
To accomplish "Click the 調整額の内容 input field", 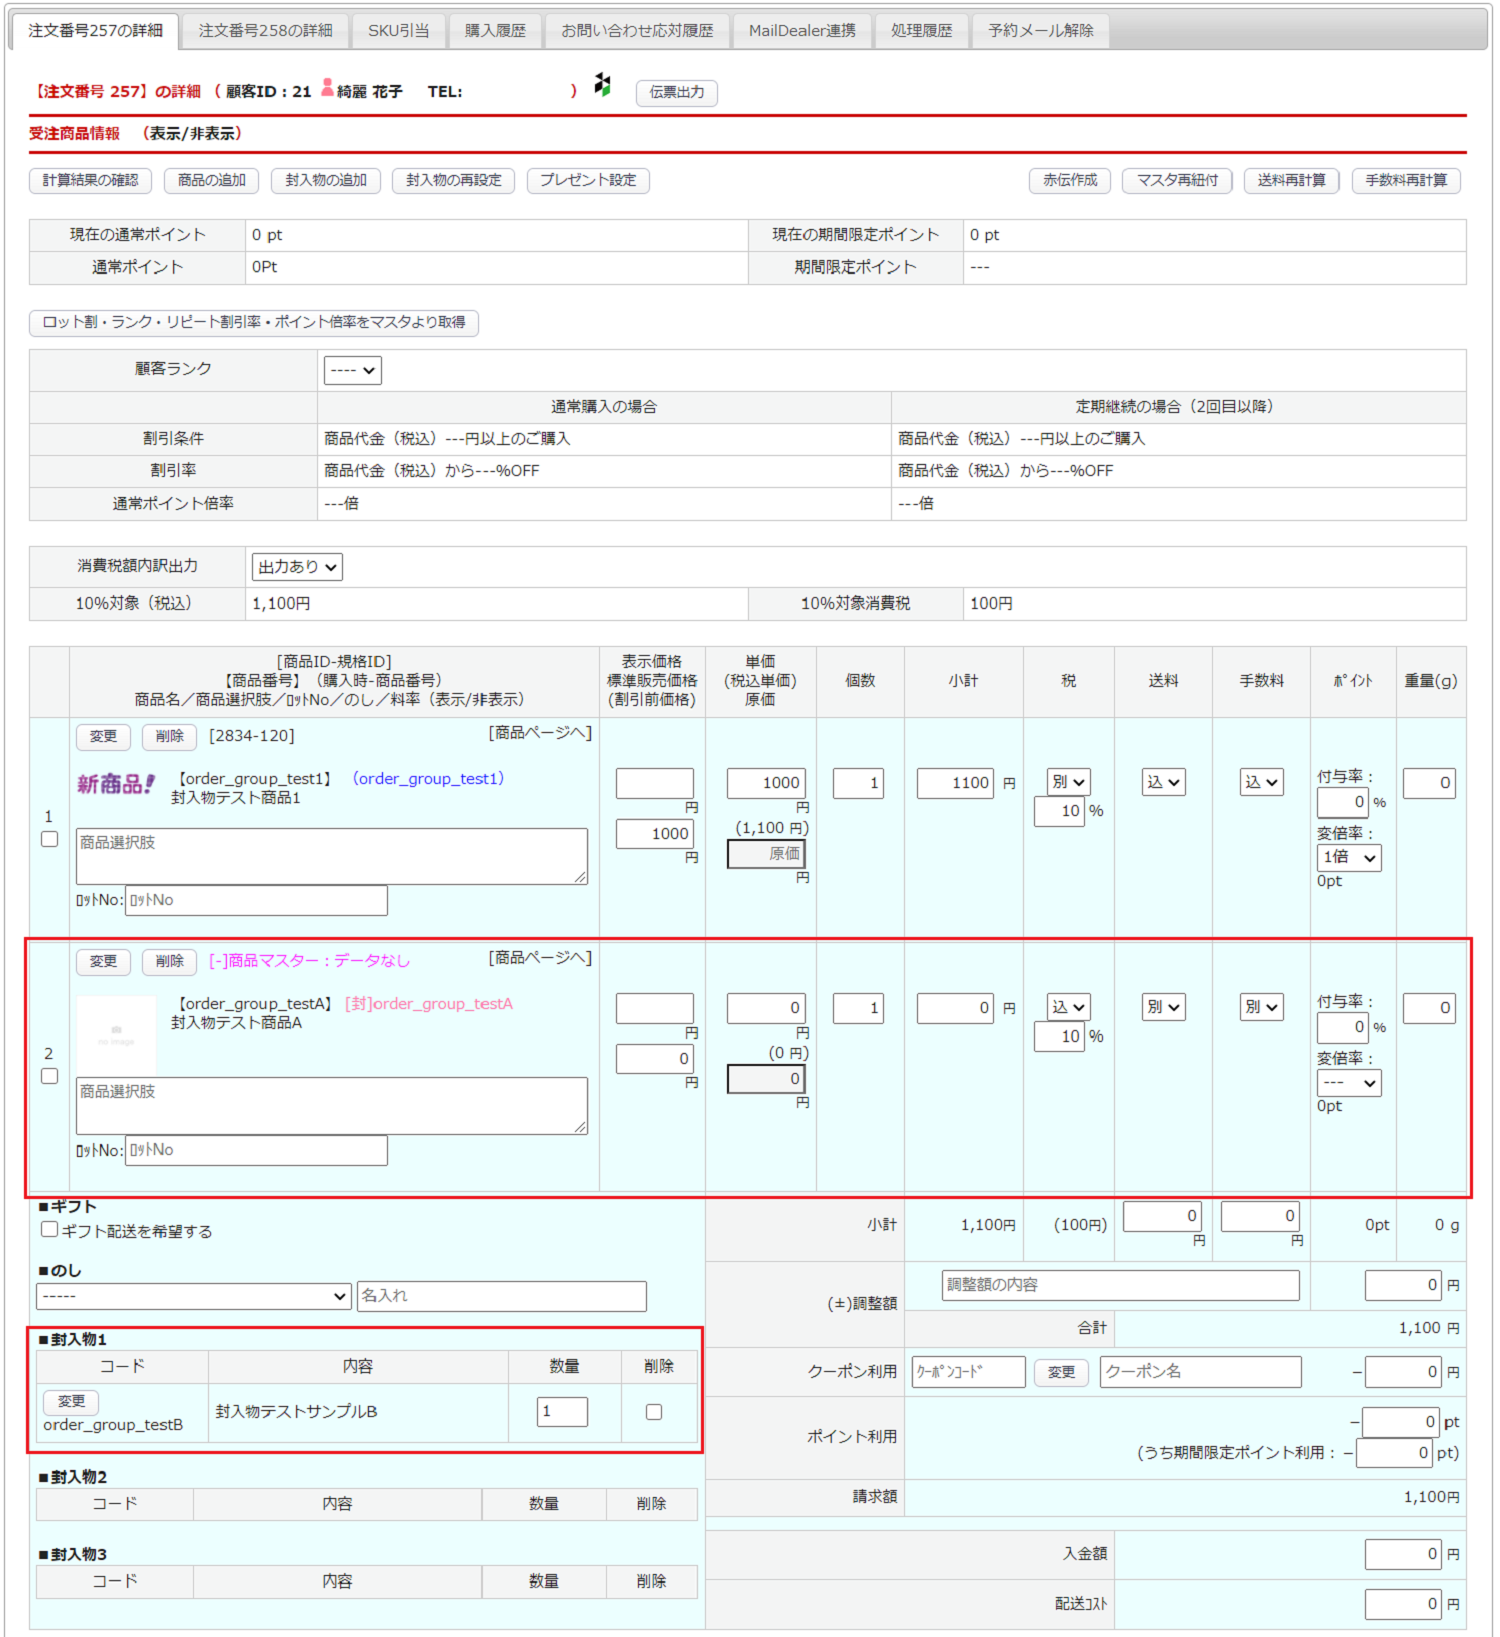I will (1121, 1285).
